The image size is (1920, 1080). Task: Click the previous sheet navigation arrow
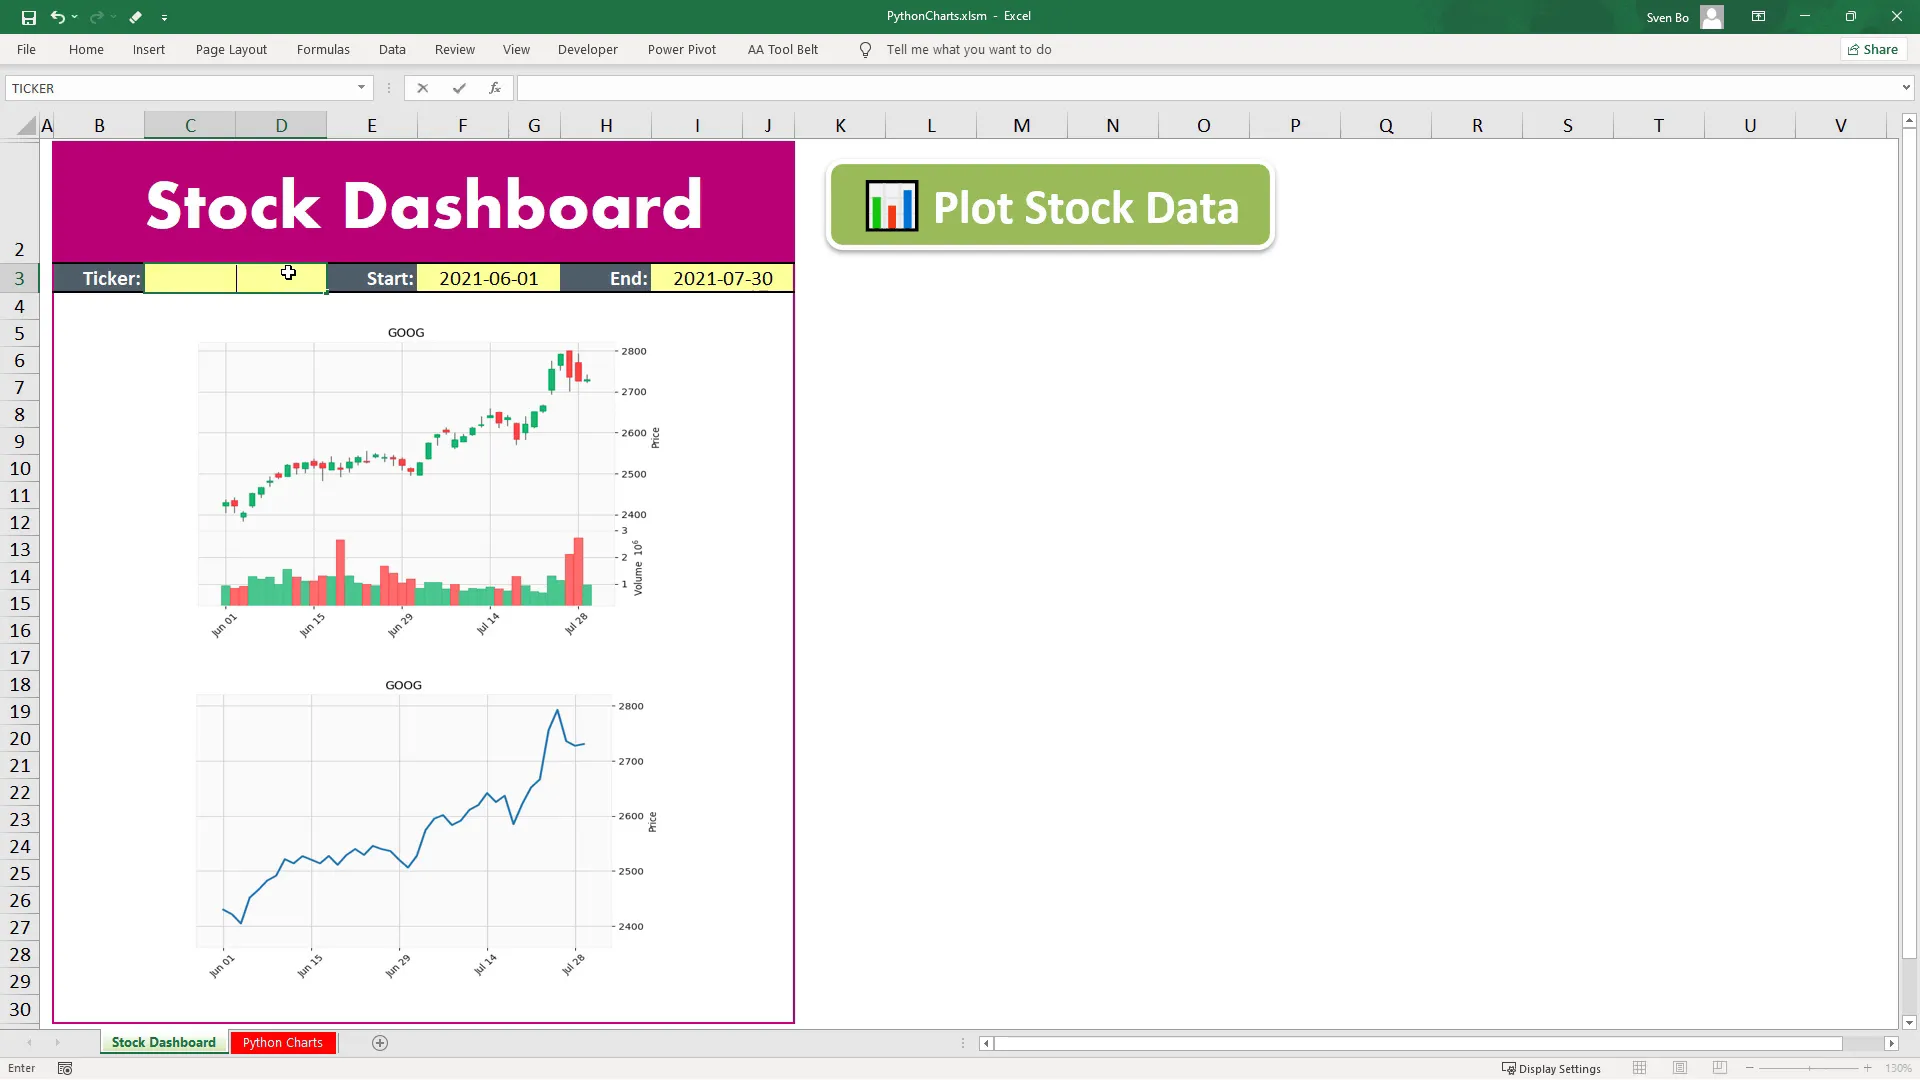click(29, 1043)
